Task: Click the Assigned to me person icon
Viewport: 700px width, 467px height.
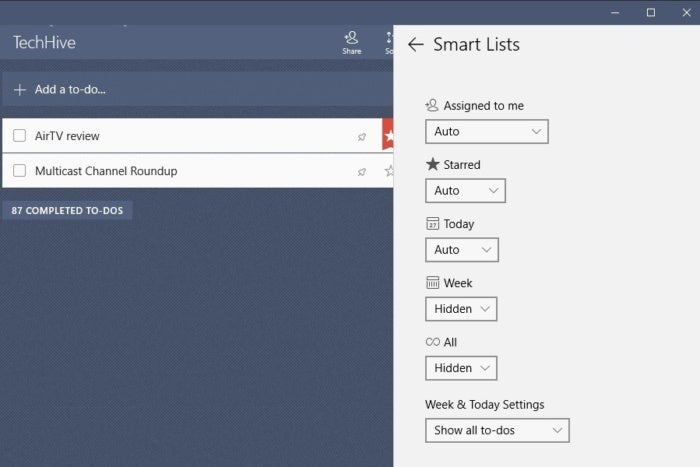Action: tap(432, 105)
